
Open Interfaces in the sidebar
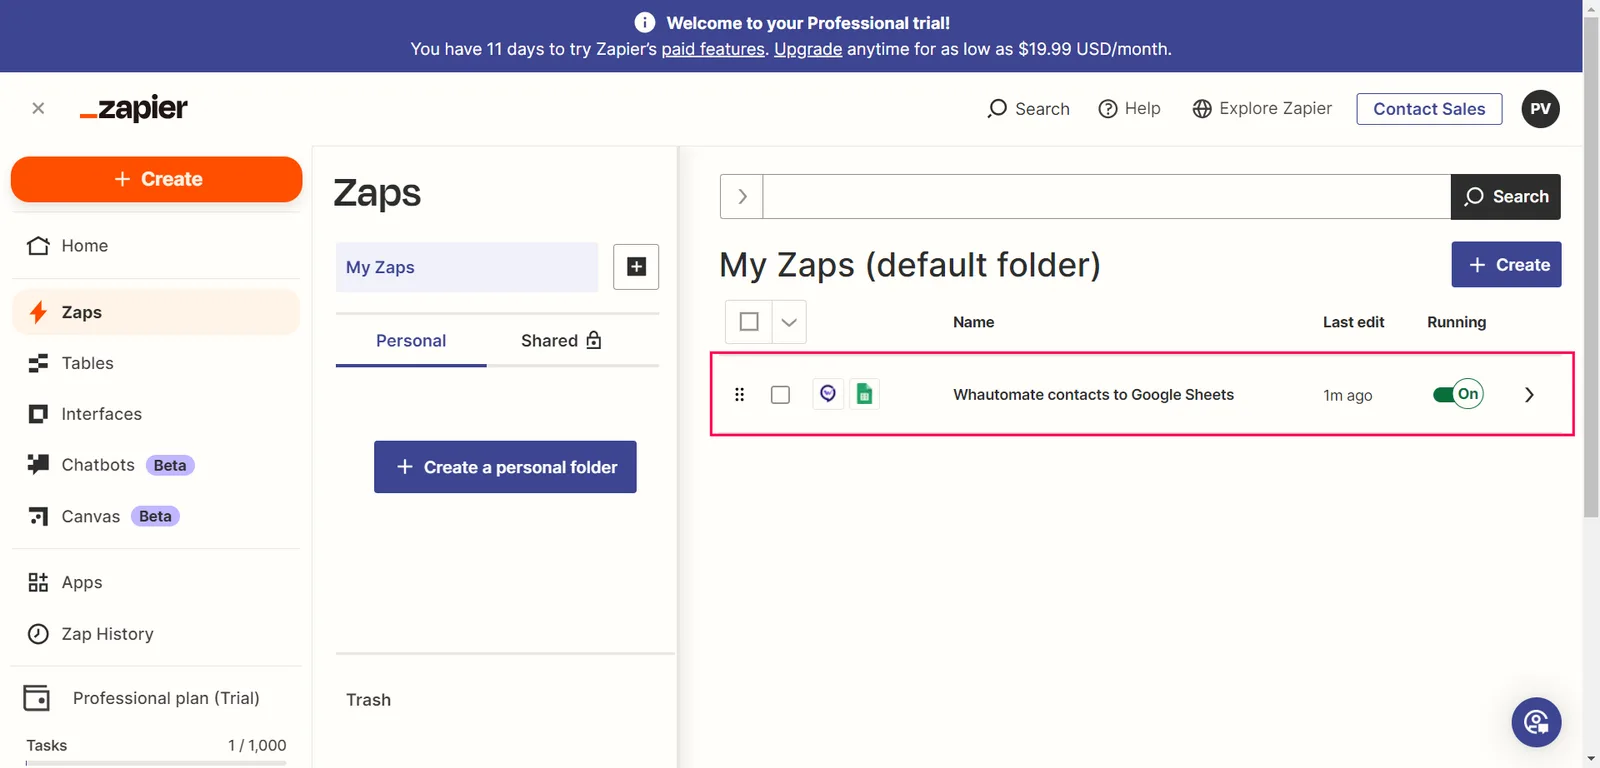point(156,414)
